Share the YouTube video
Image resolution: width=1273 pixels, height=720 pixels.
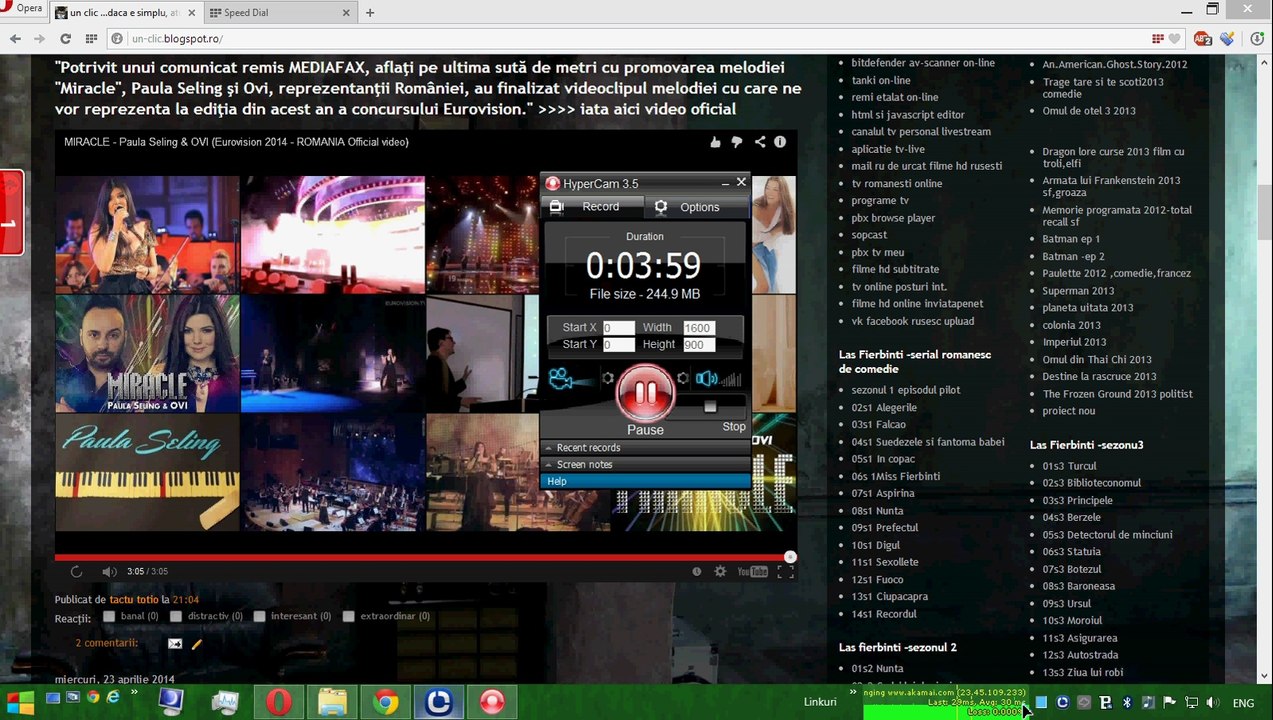[760, 142]
